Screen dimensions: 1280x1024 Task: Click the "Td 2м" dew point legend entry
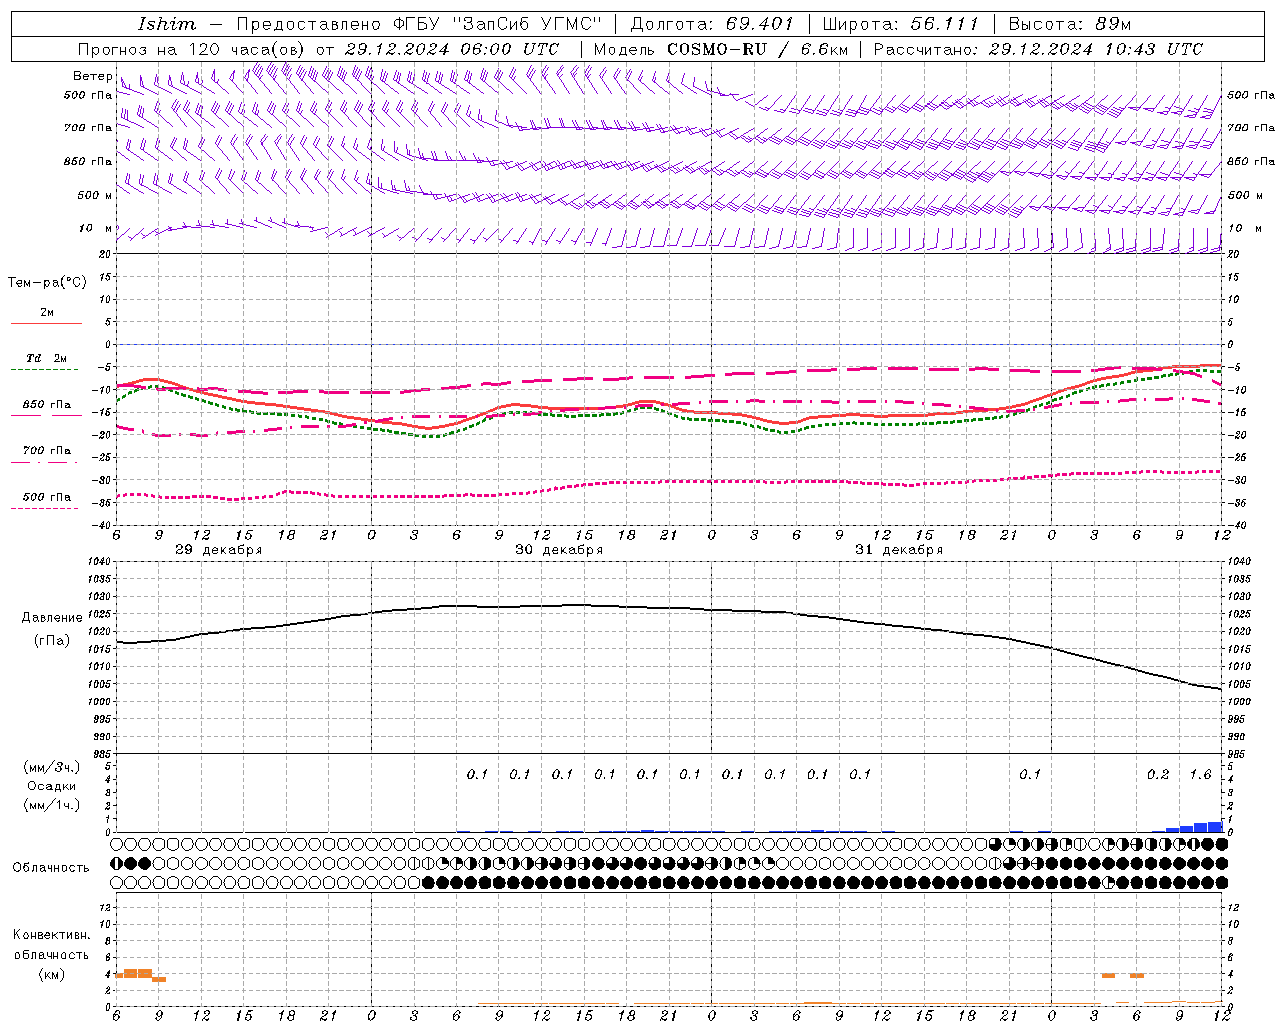[47, 358]
